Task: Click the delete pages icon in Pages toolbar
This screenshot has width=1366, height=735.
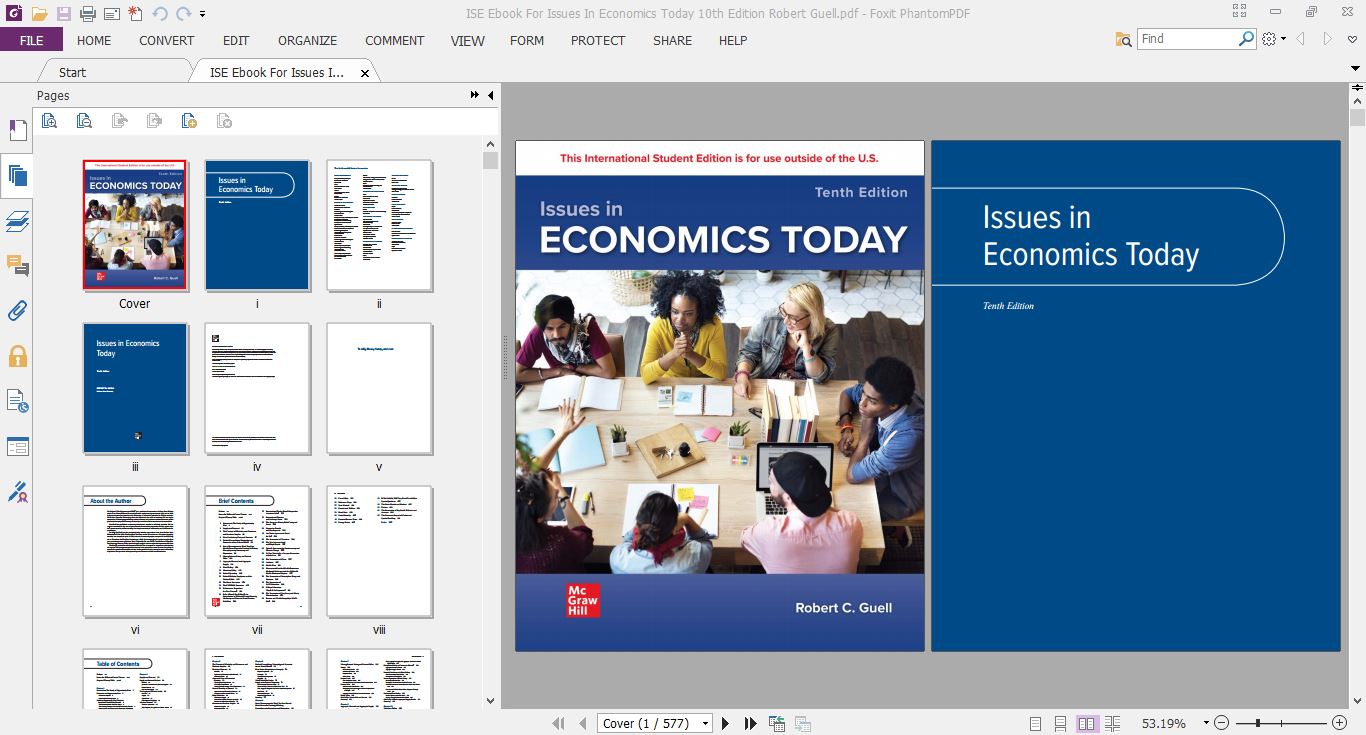Action: click(x=224, y=121)
